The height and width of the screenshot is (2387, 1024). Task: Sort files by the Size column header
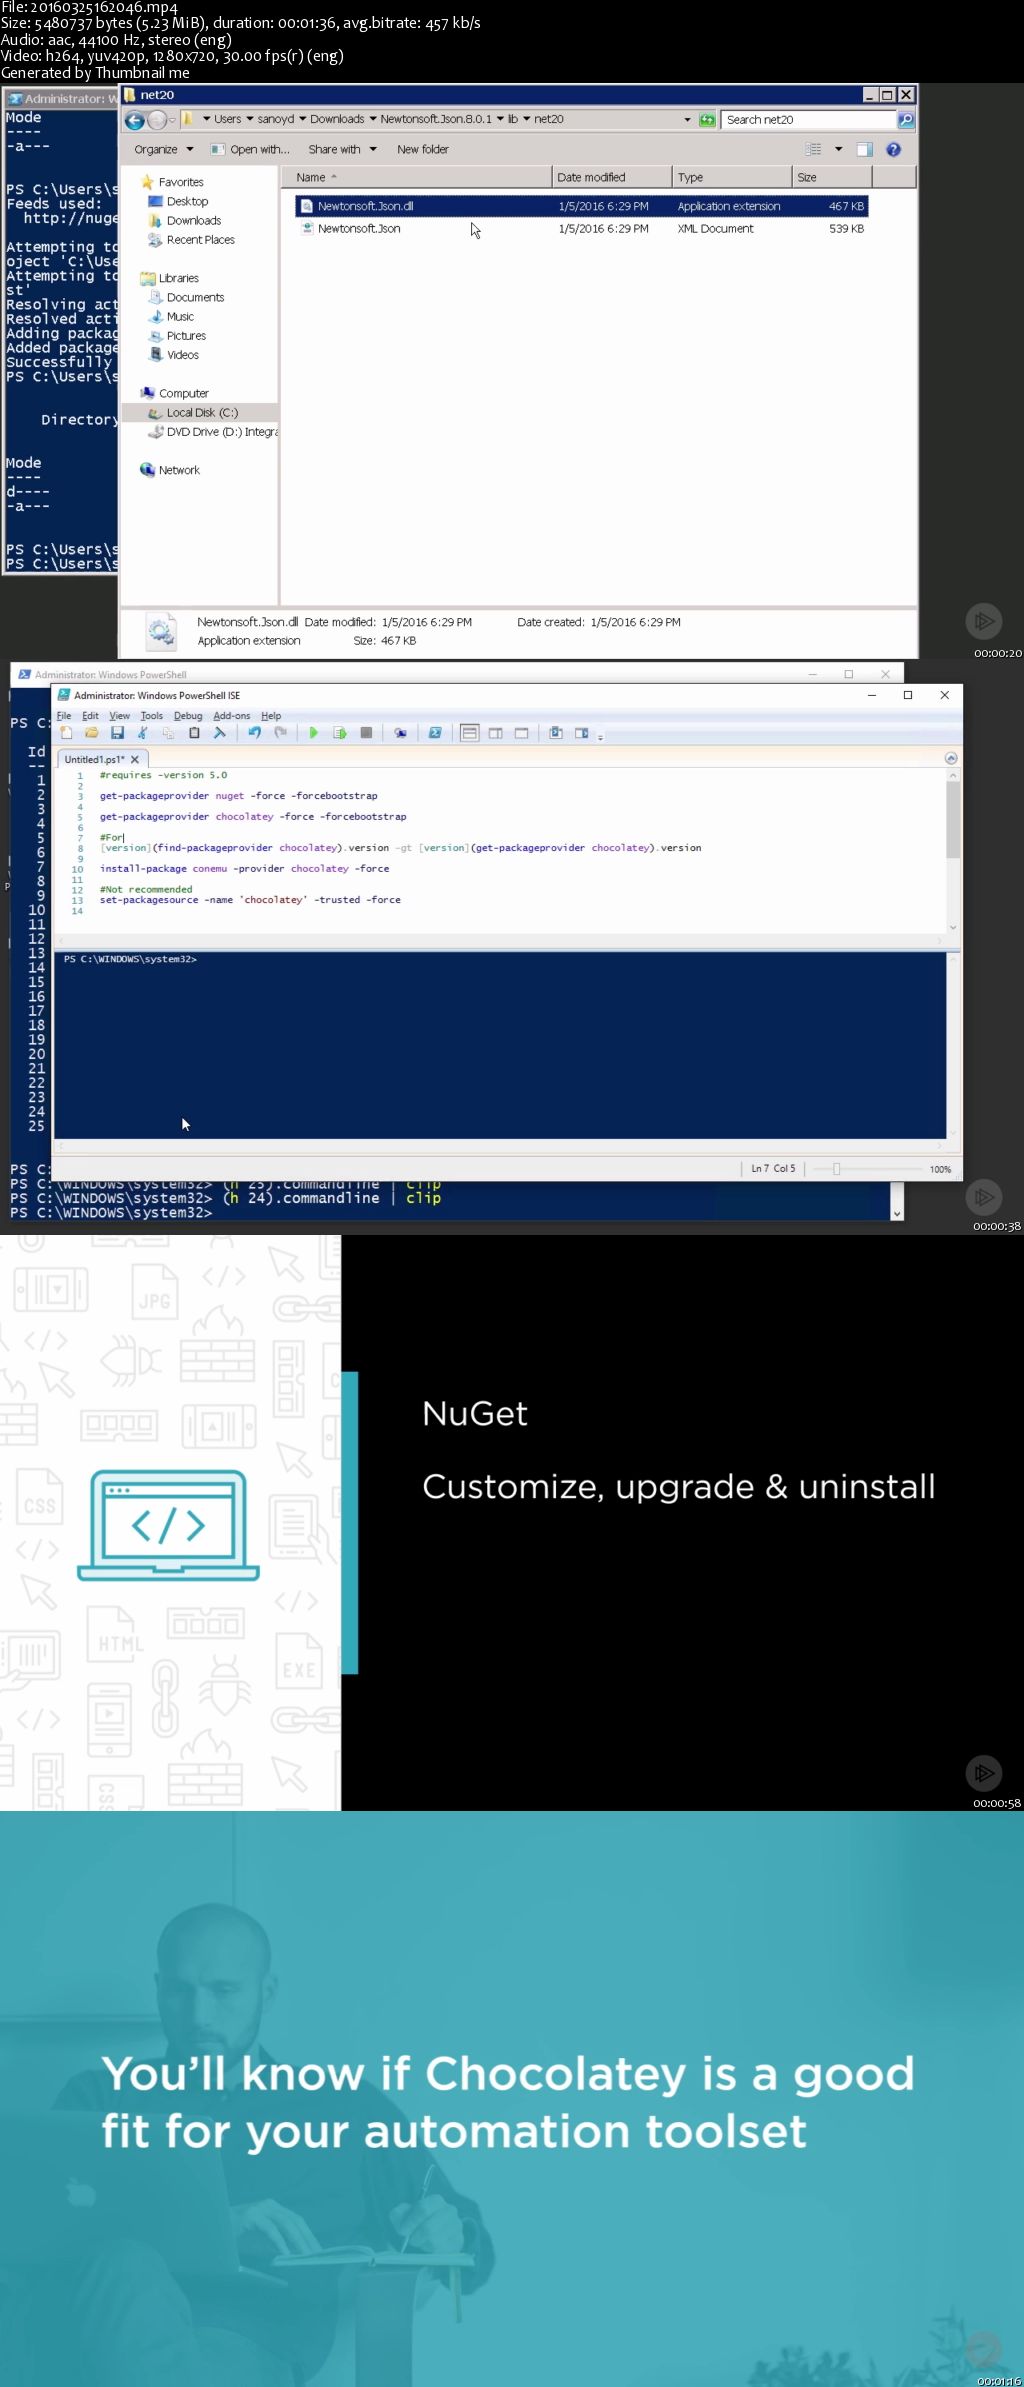(x=832, y=177)
